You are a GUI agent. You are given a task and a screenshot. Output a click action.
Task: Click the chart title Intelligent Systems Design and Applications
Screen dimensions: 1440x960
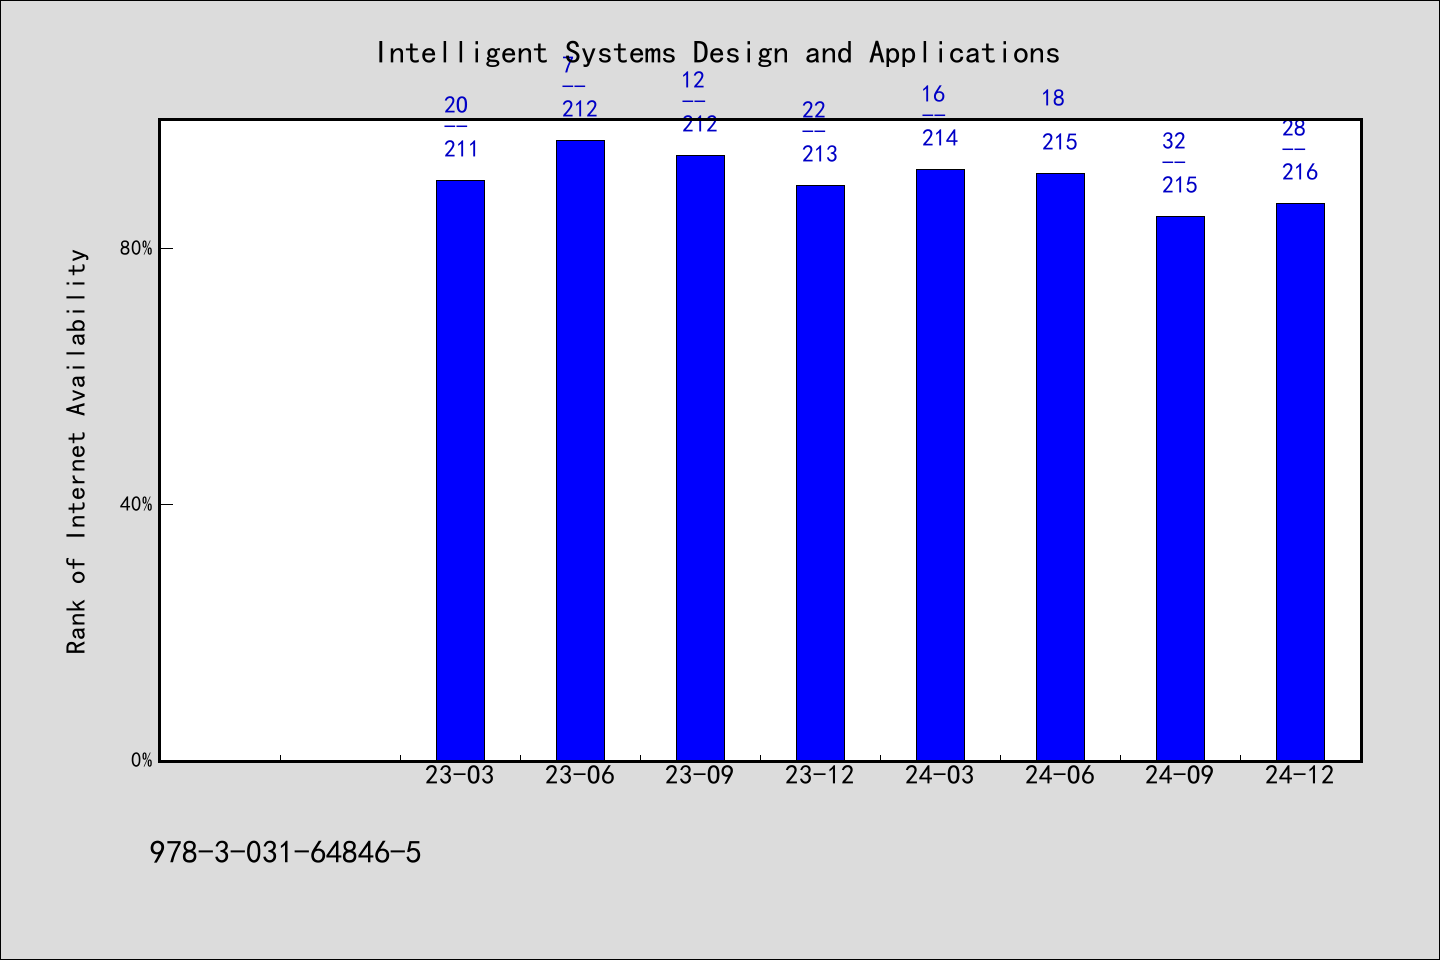click(x=717, y=53)
